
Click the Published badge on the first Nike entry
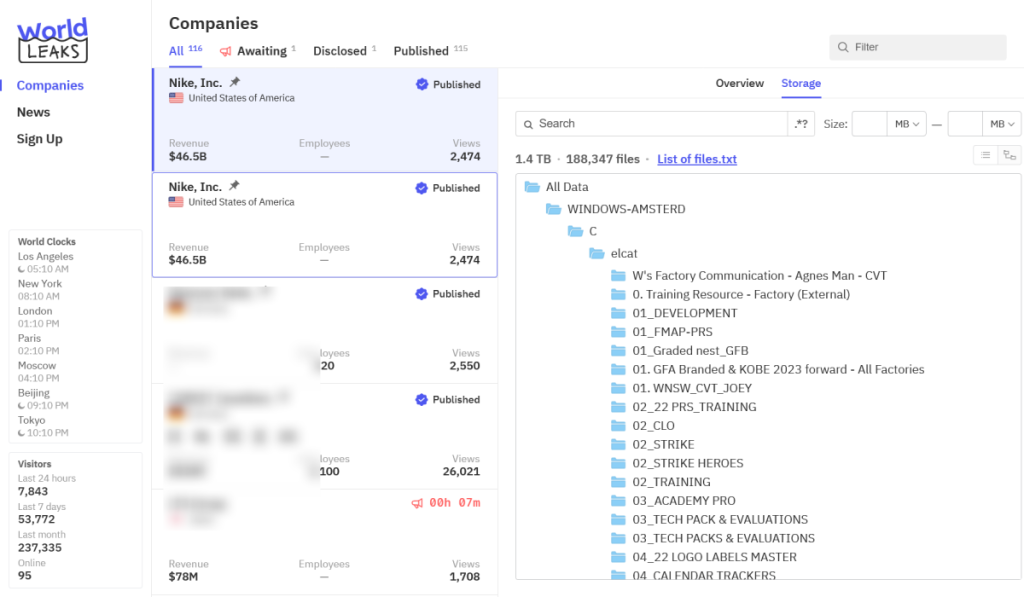pos(447,85)
